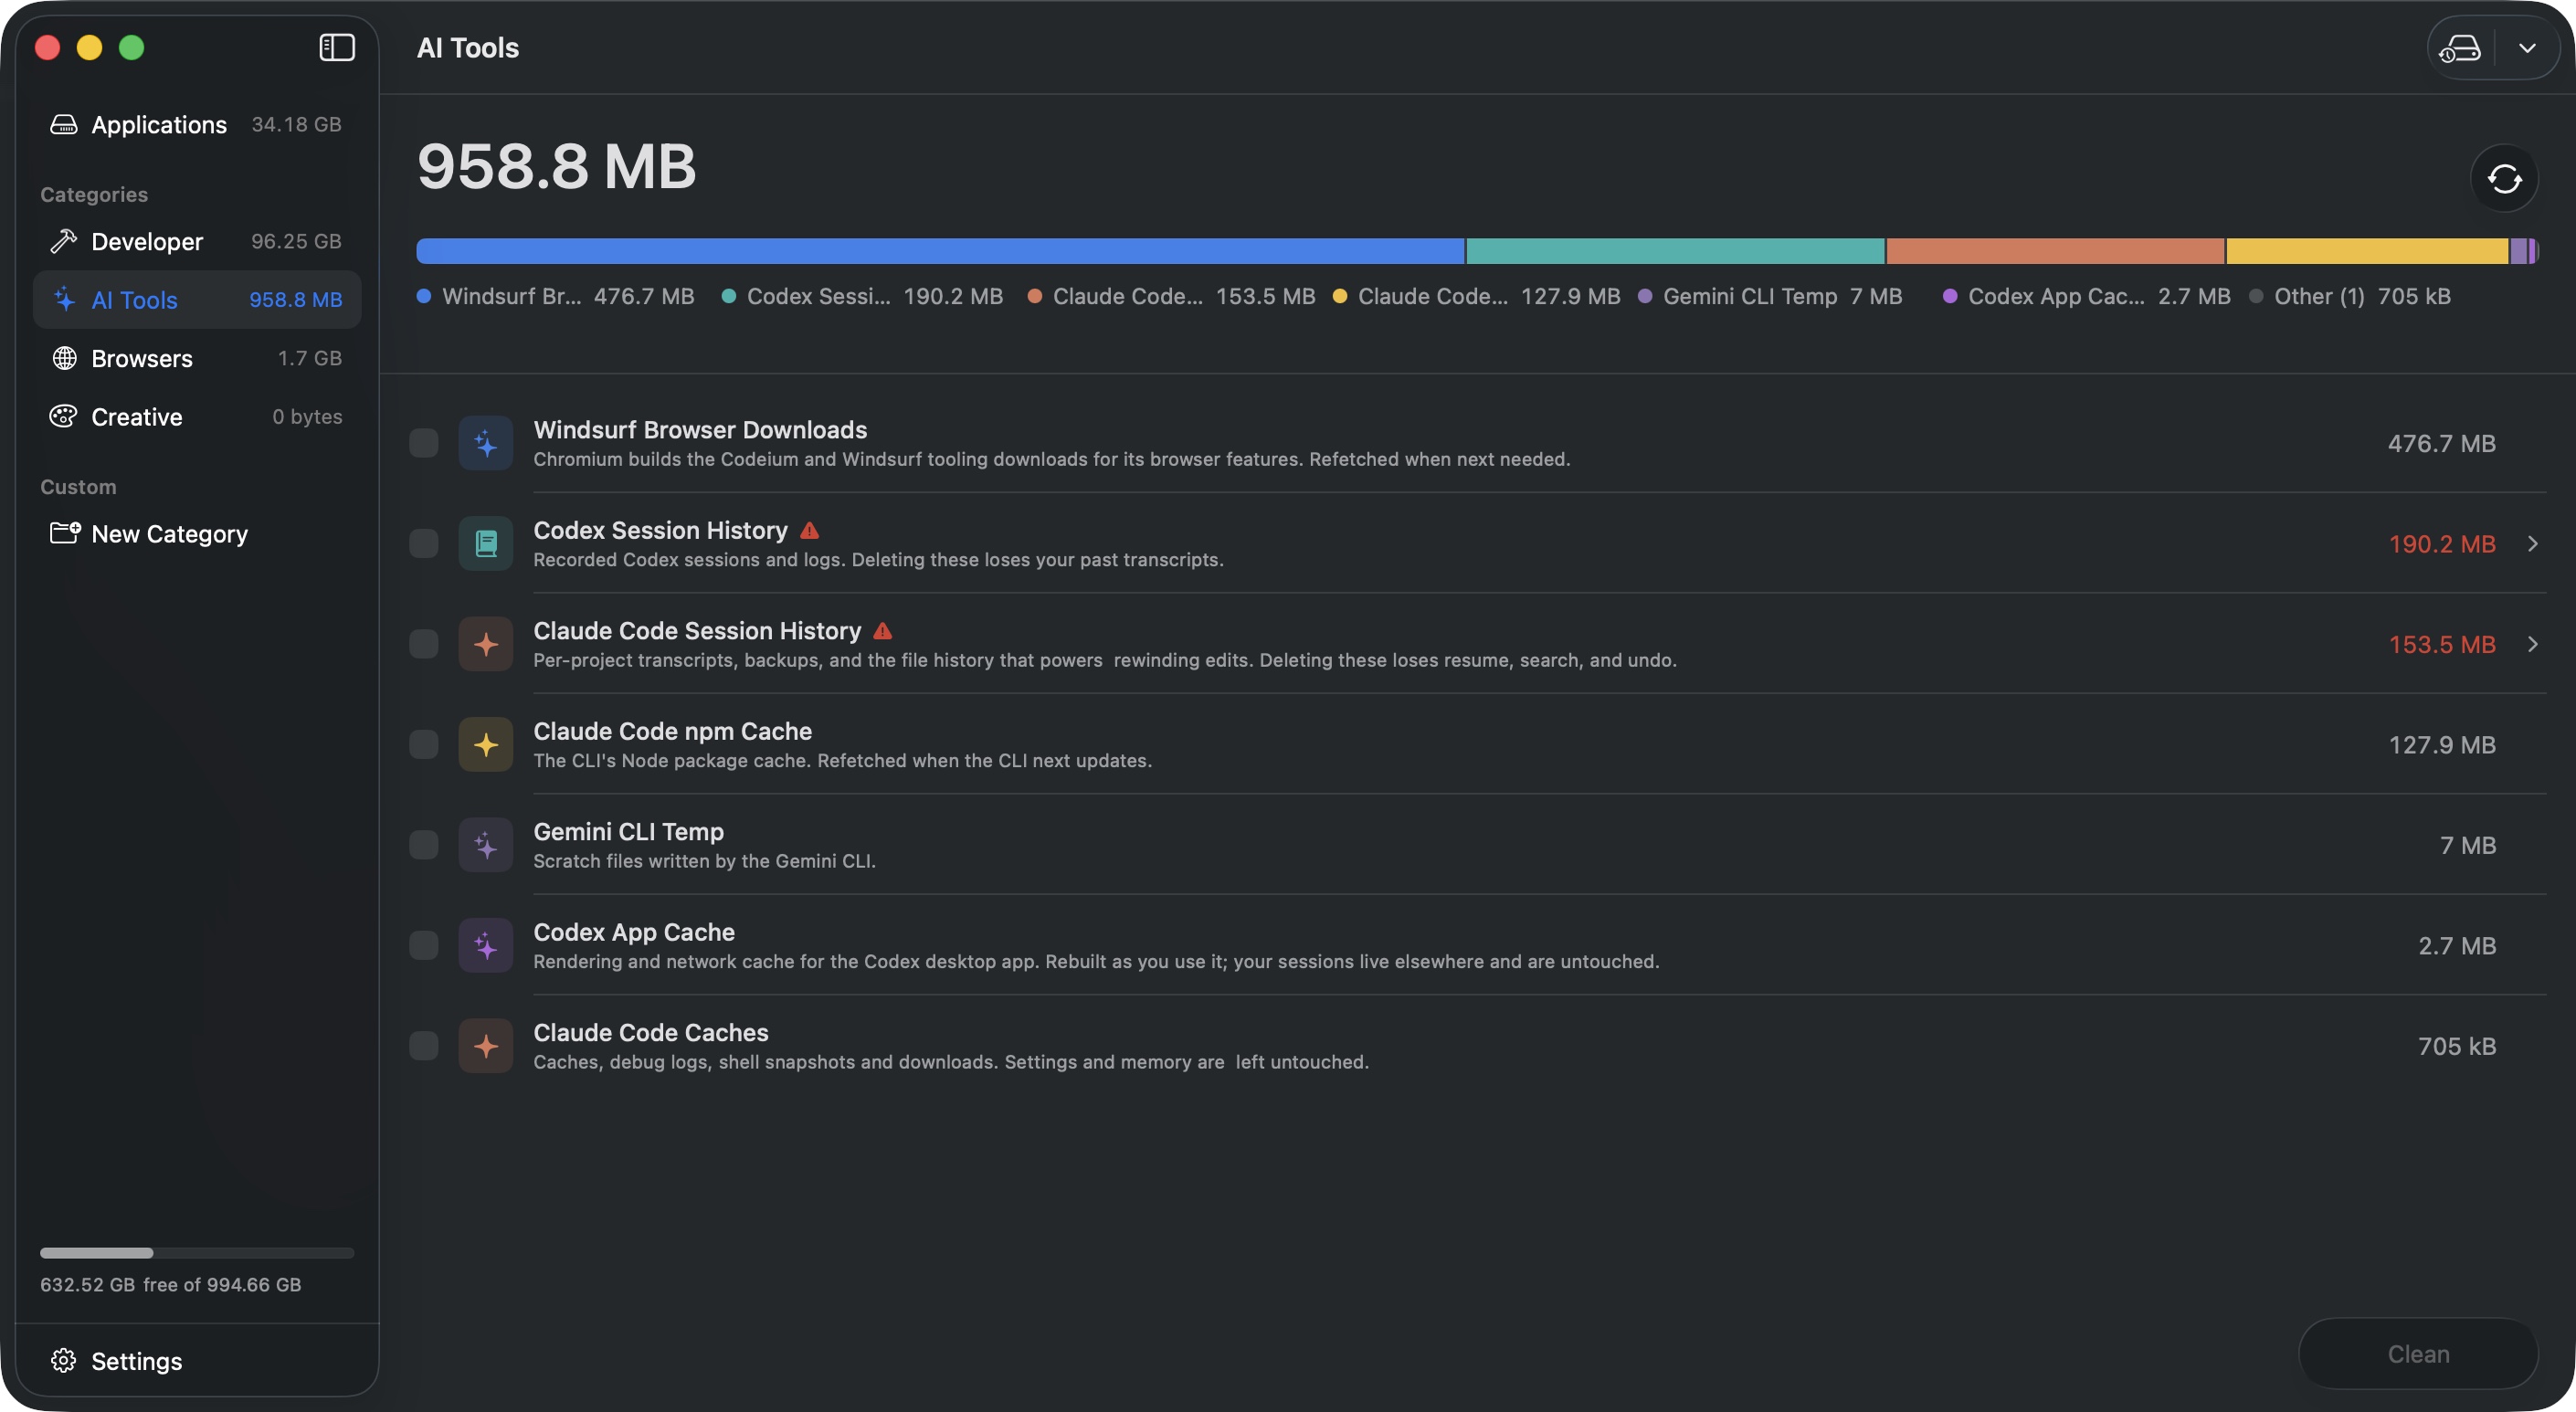Image resolution: width=2576 pixels, height=1412 pixels.
Task: Click the AI Tools window title
Action: 467,48
